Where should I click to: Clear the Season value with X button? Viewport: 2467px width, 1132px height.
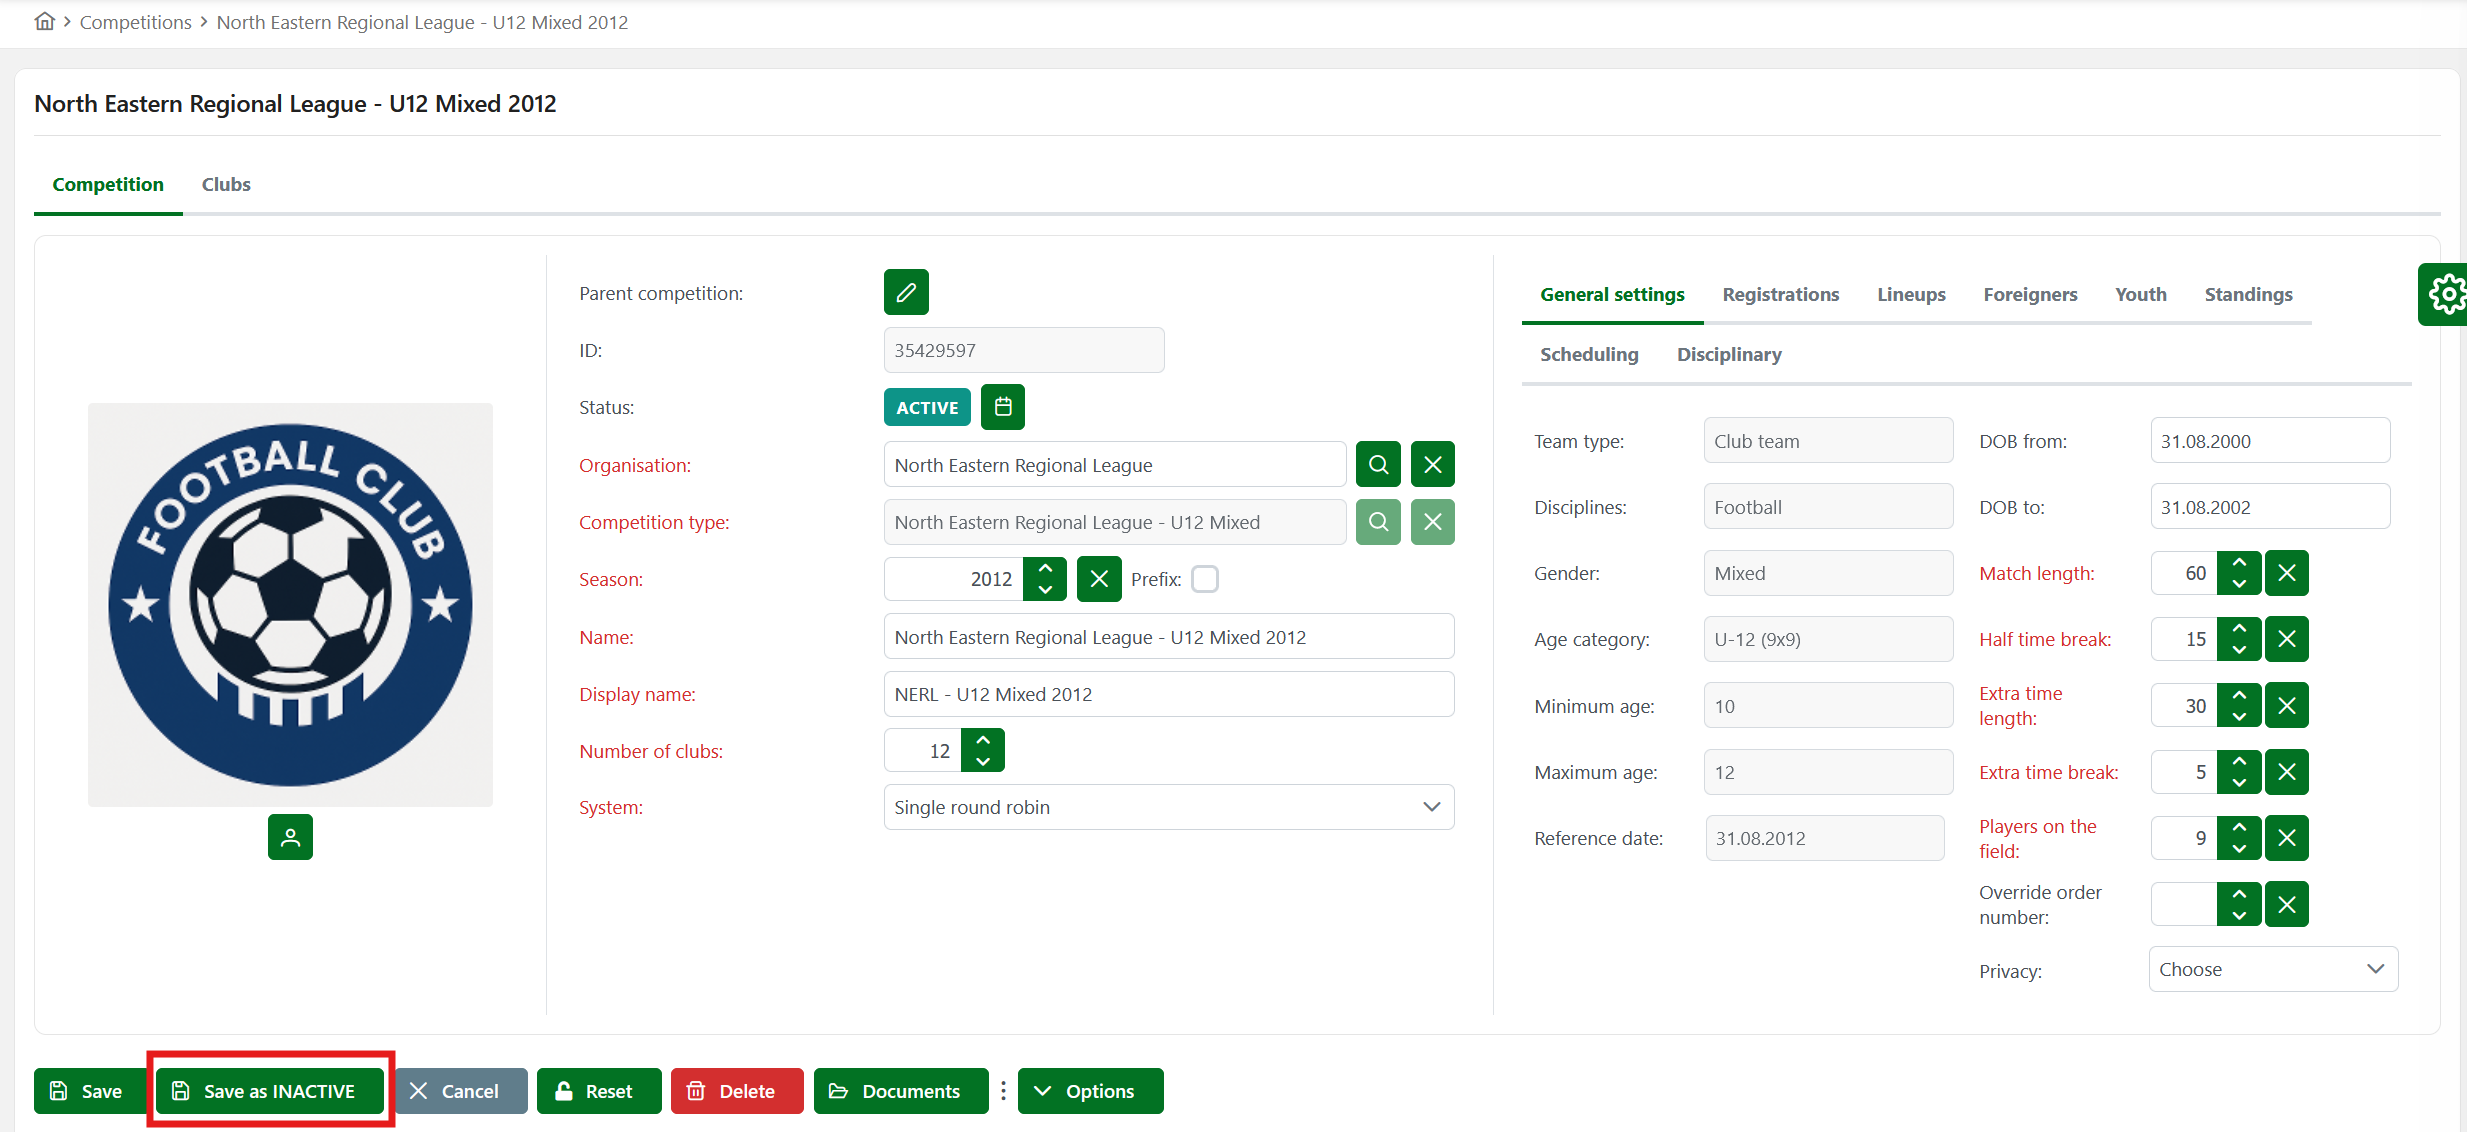click(x=1099, y=579)
